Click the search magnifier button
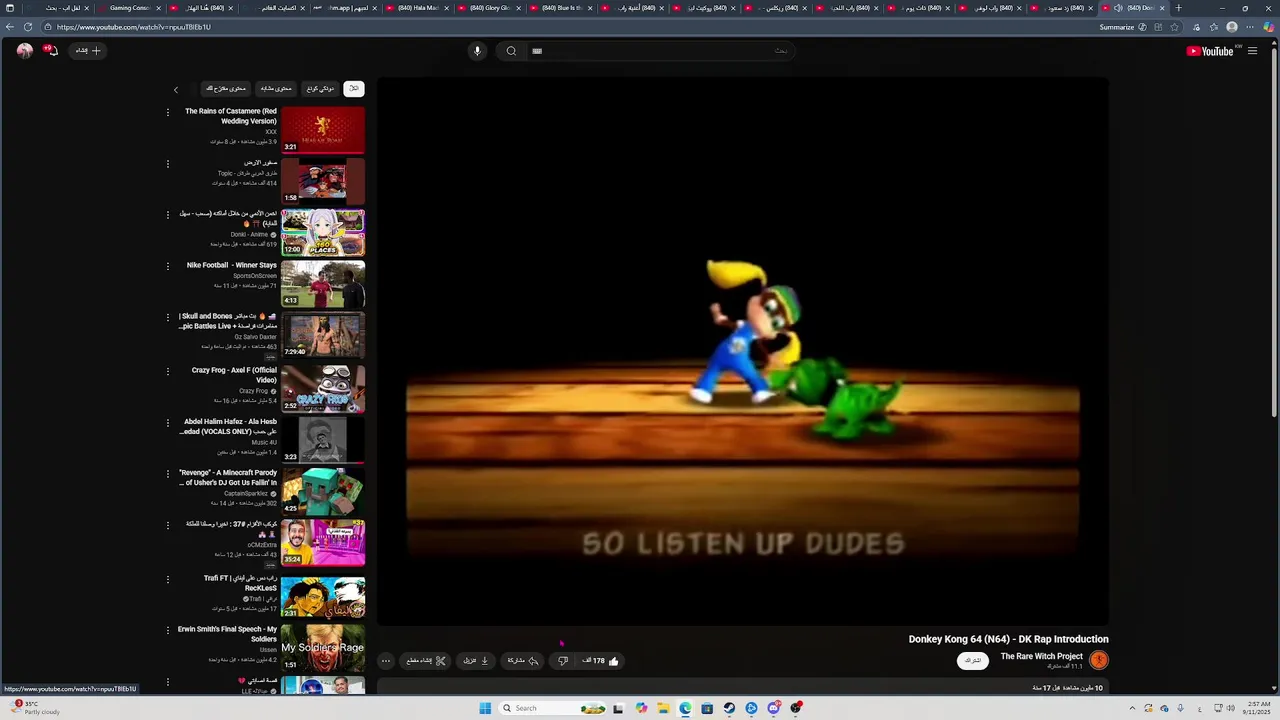This screenshot has width=1280, height=720. click(x=511, y=51)
